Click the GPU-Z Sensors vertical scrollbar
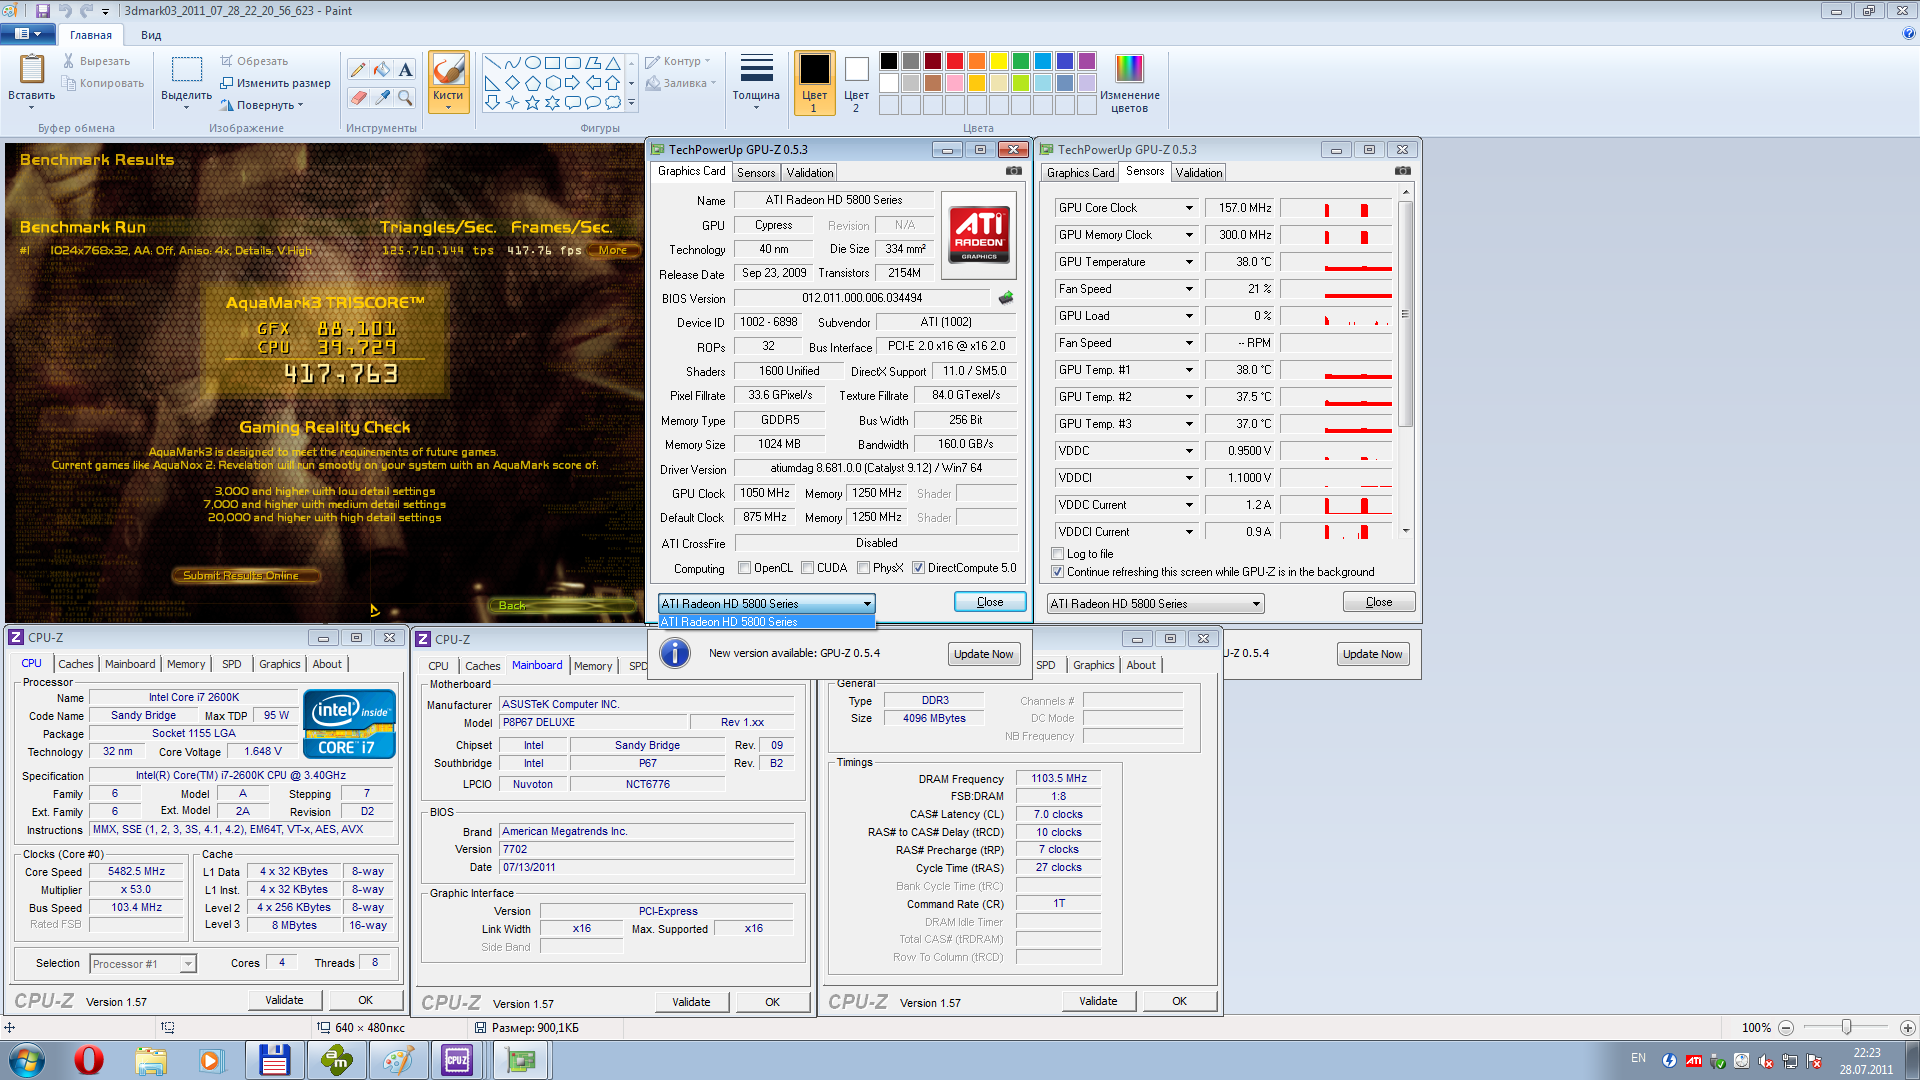The image size is (1920, 1080). [x=1405, y=315]
